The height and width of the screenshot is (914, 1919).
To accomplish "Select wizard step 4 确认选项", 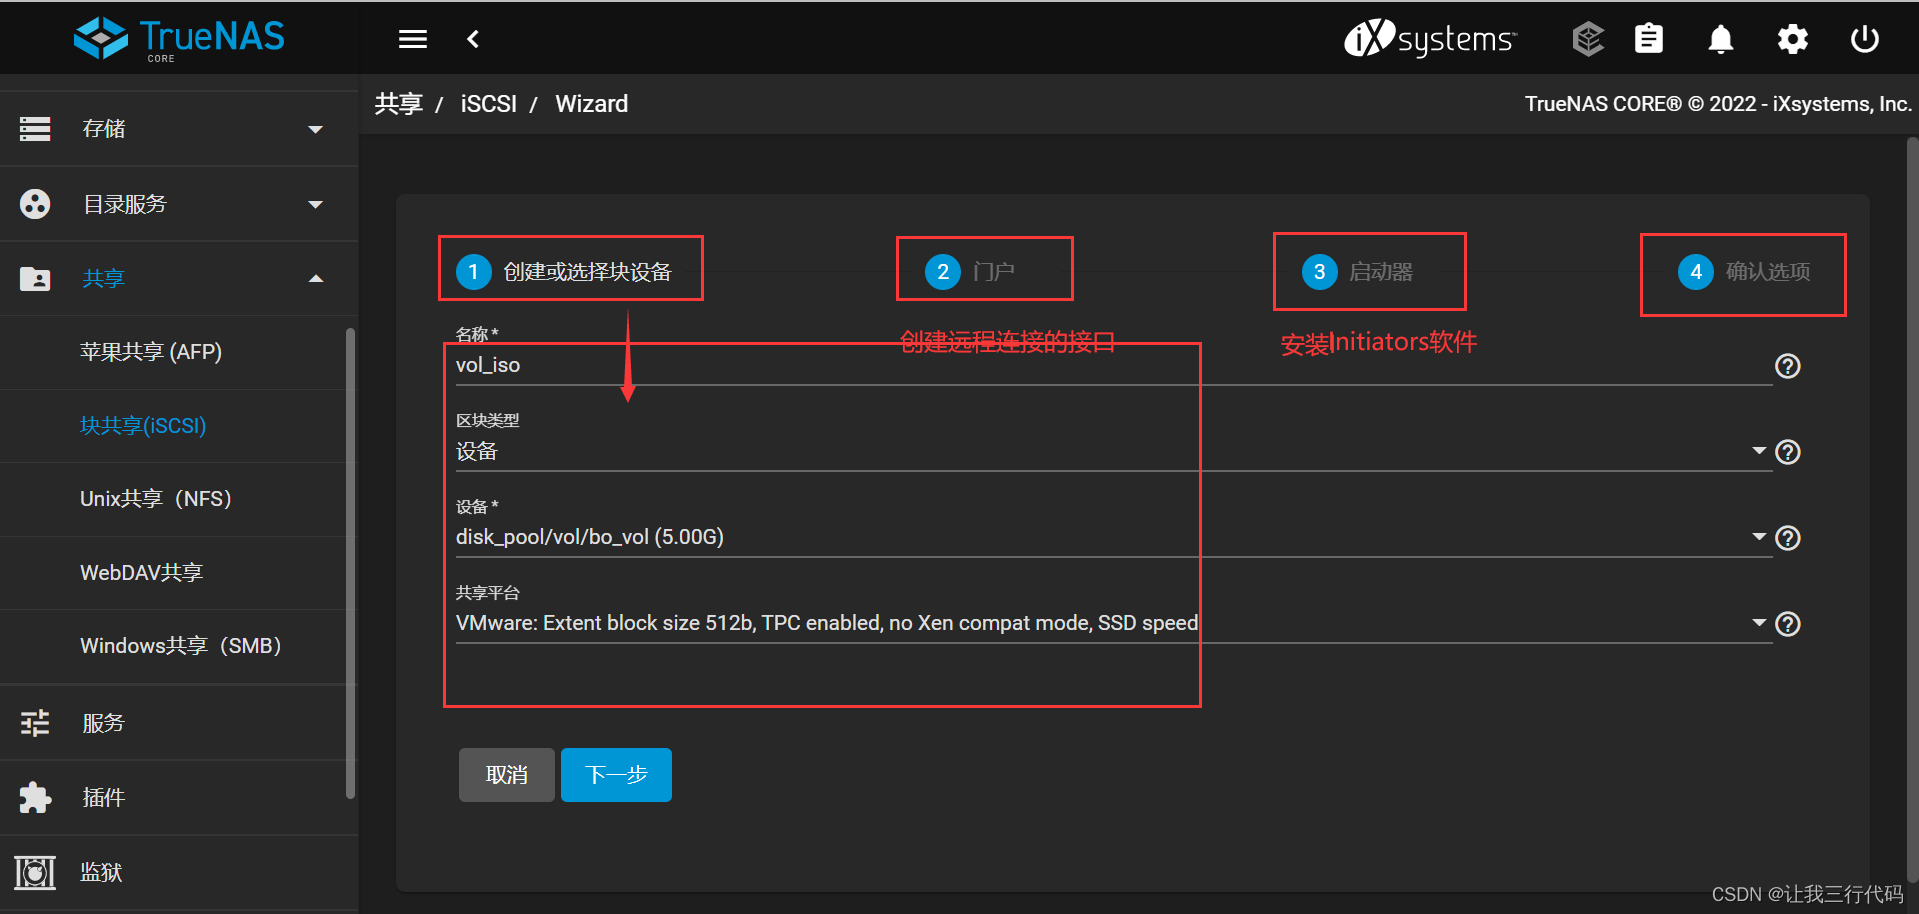I will [x=1745, y=272].
